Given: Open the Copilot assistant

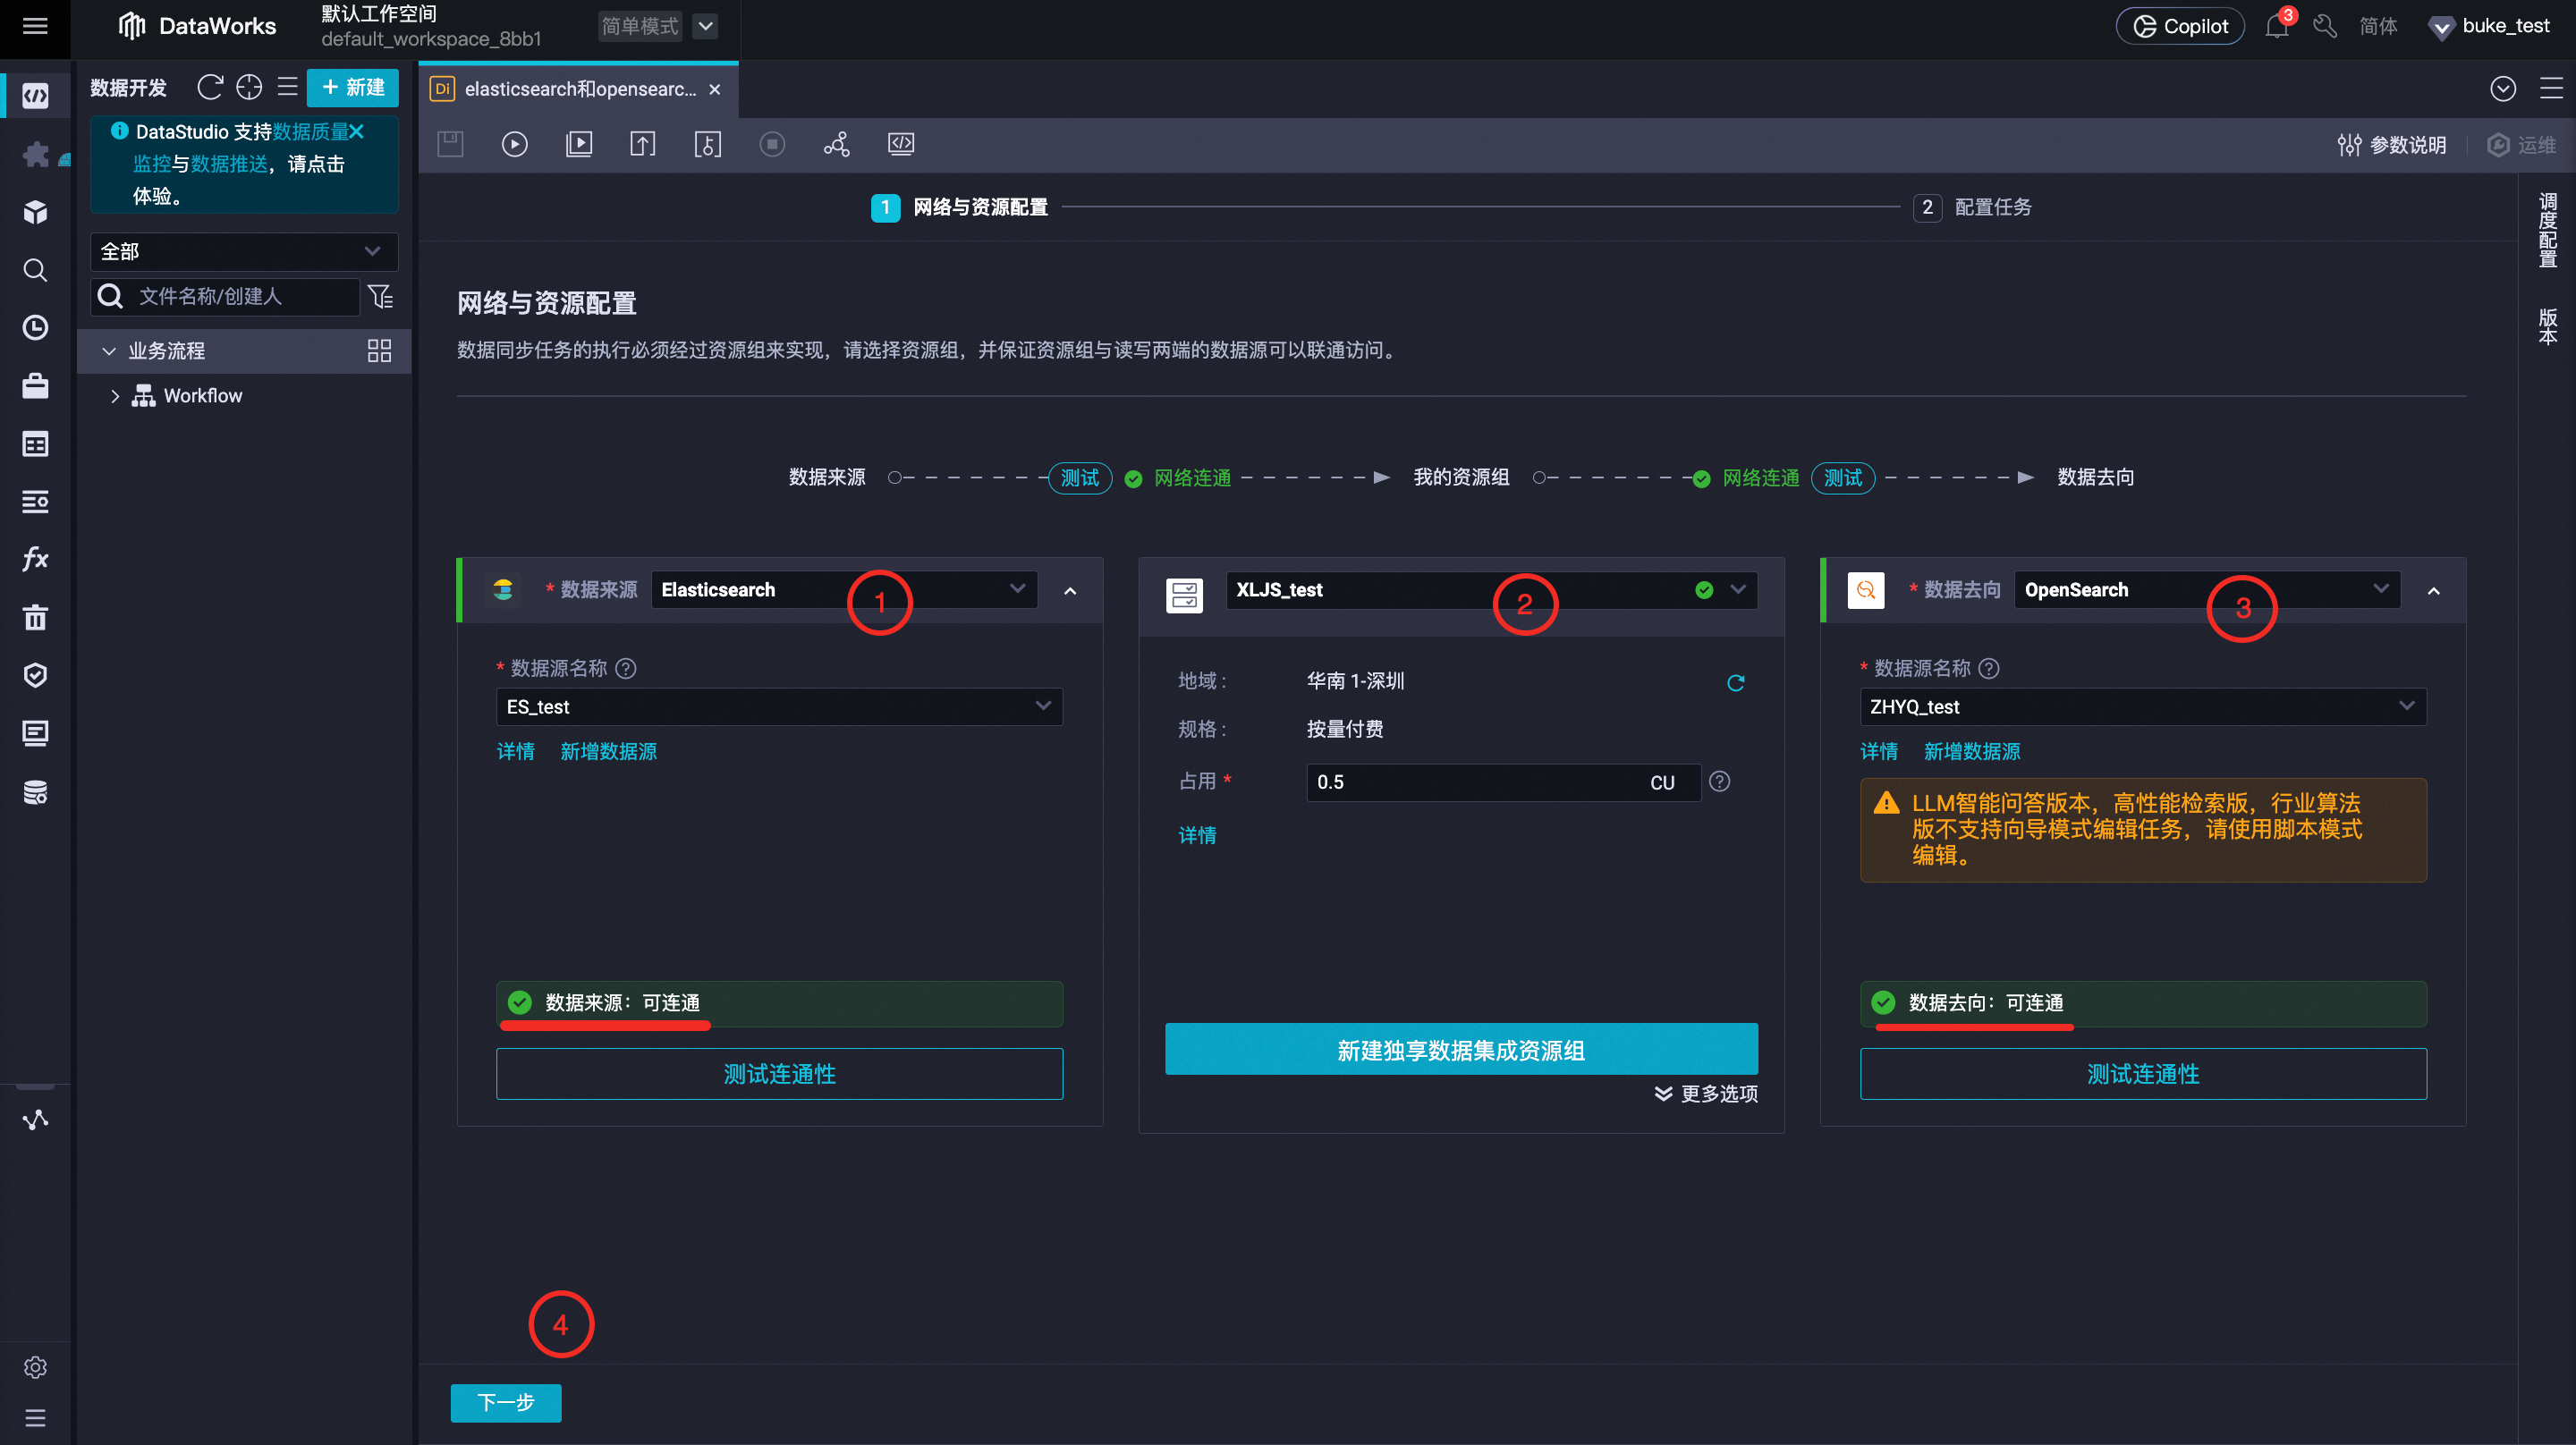Looking at the screenshot, I should coord(2180,26).
